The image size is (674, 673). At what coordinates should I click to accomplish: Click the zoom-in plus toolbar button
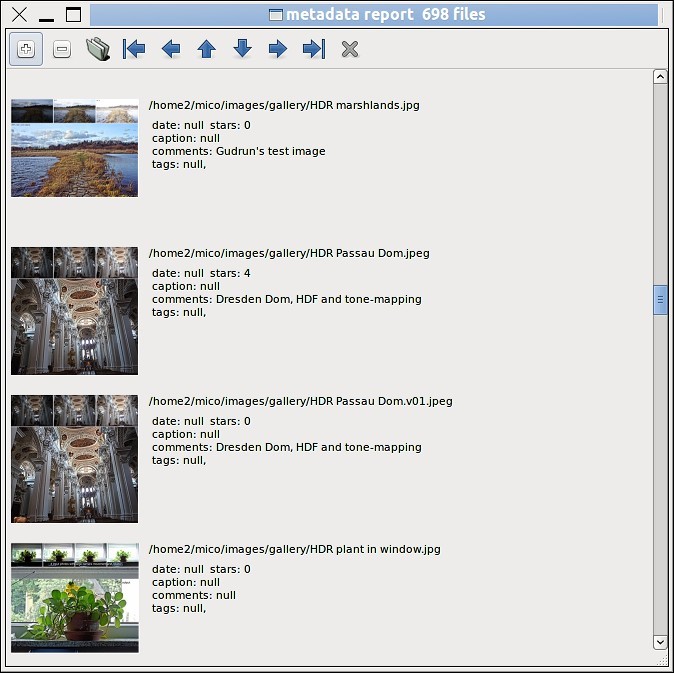click(x=26, y=49)
